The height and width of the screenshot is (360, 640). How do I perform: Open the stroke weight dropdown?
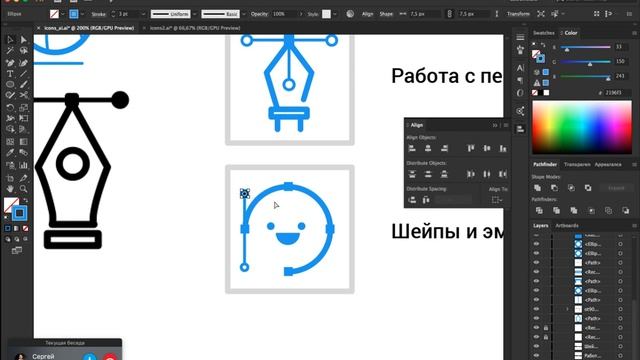tap(143, 14)
